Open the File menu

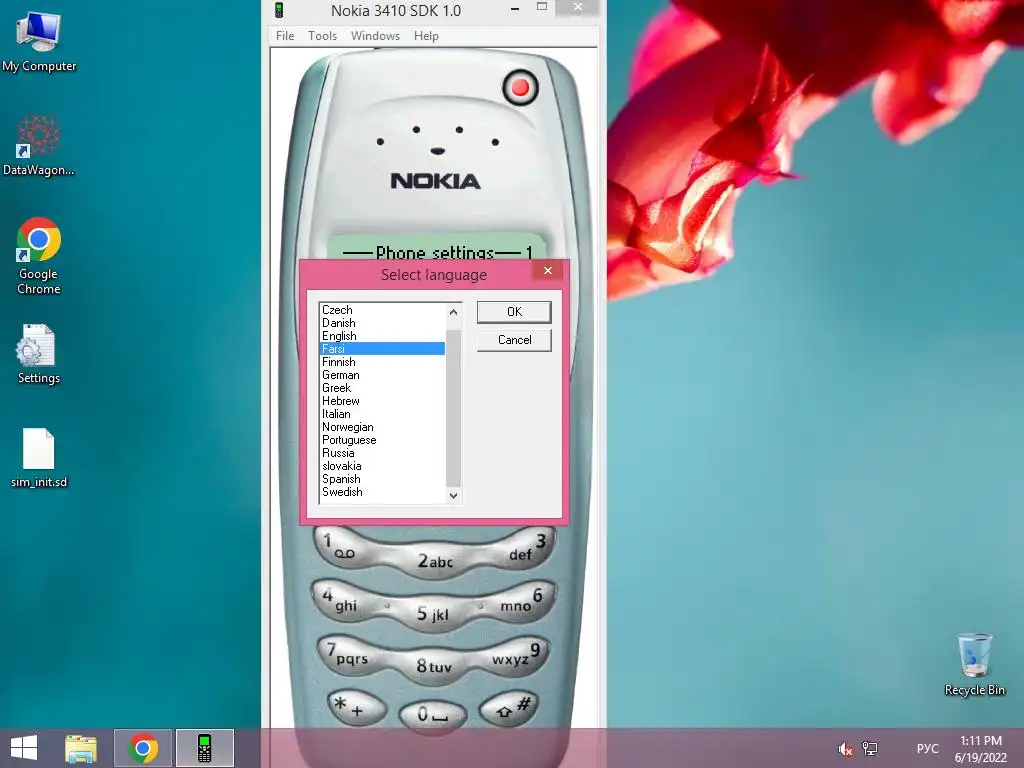pos(285,36)
